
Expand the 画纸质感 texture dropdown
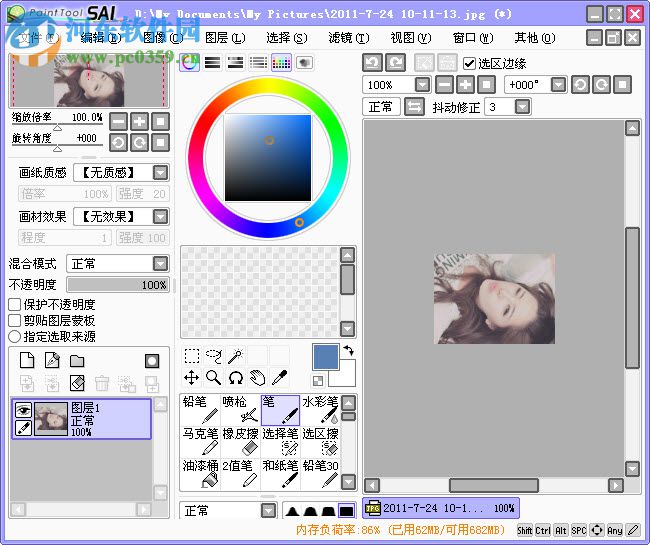point(160,172)
